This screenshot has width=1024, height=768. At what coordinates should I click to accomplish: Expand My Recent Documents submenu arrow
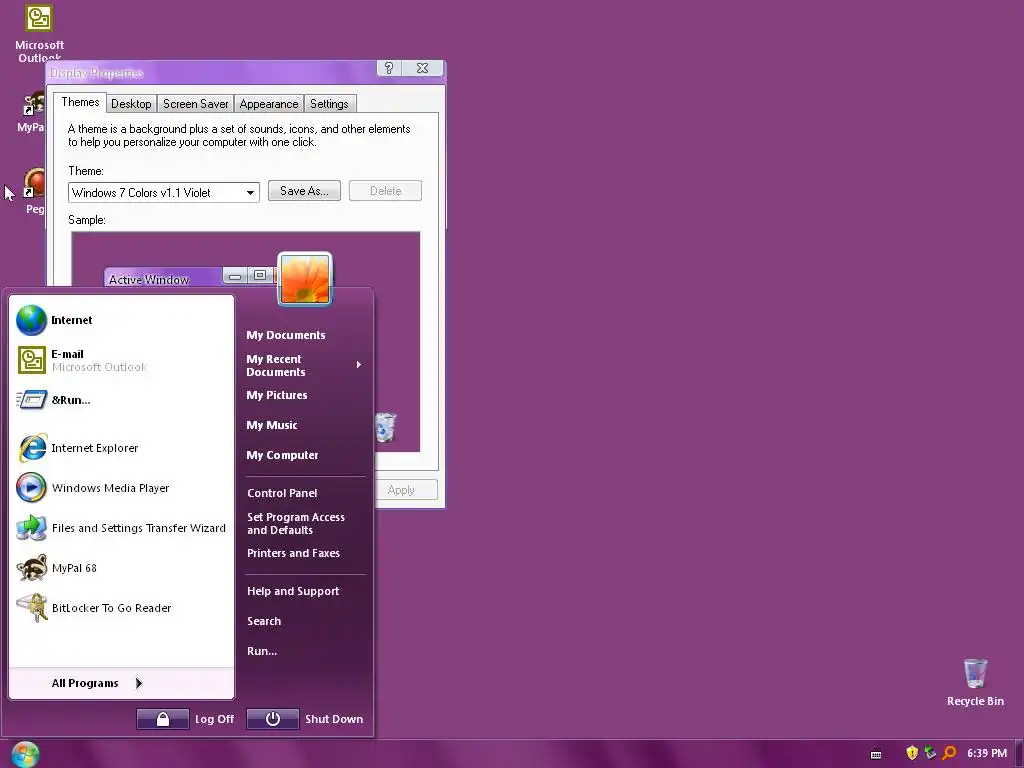[359, 364]
